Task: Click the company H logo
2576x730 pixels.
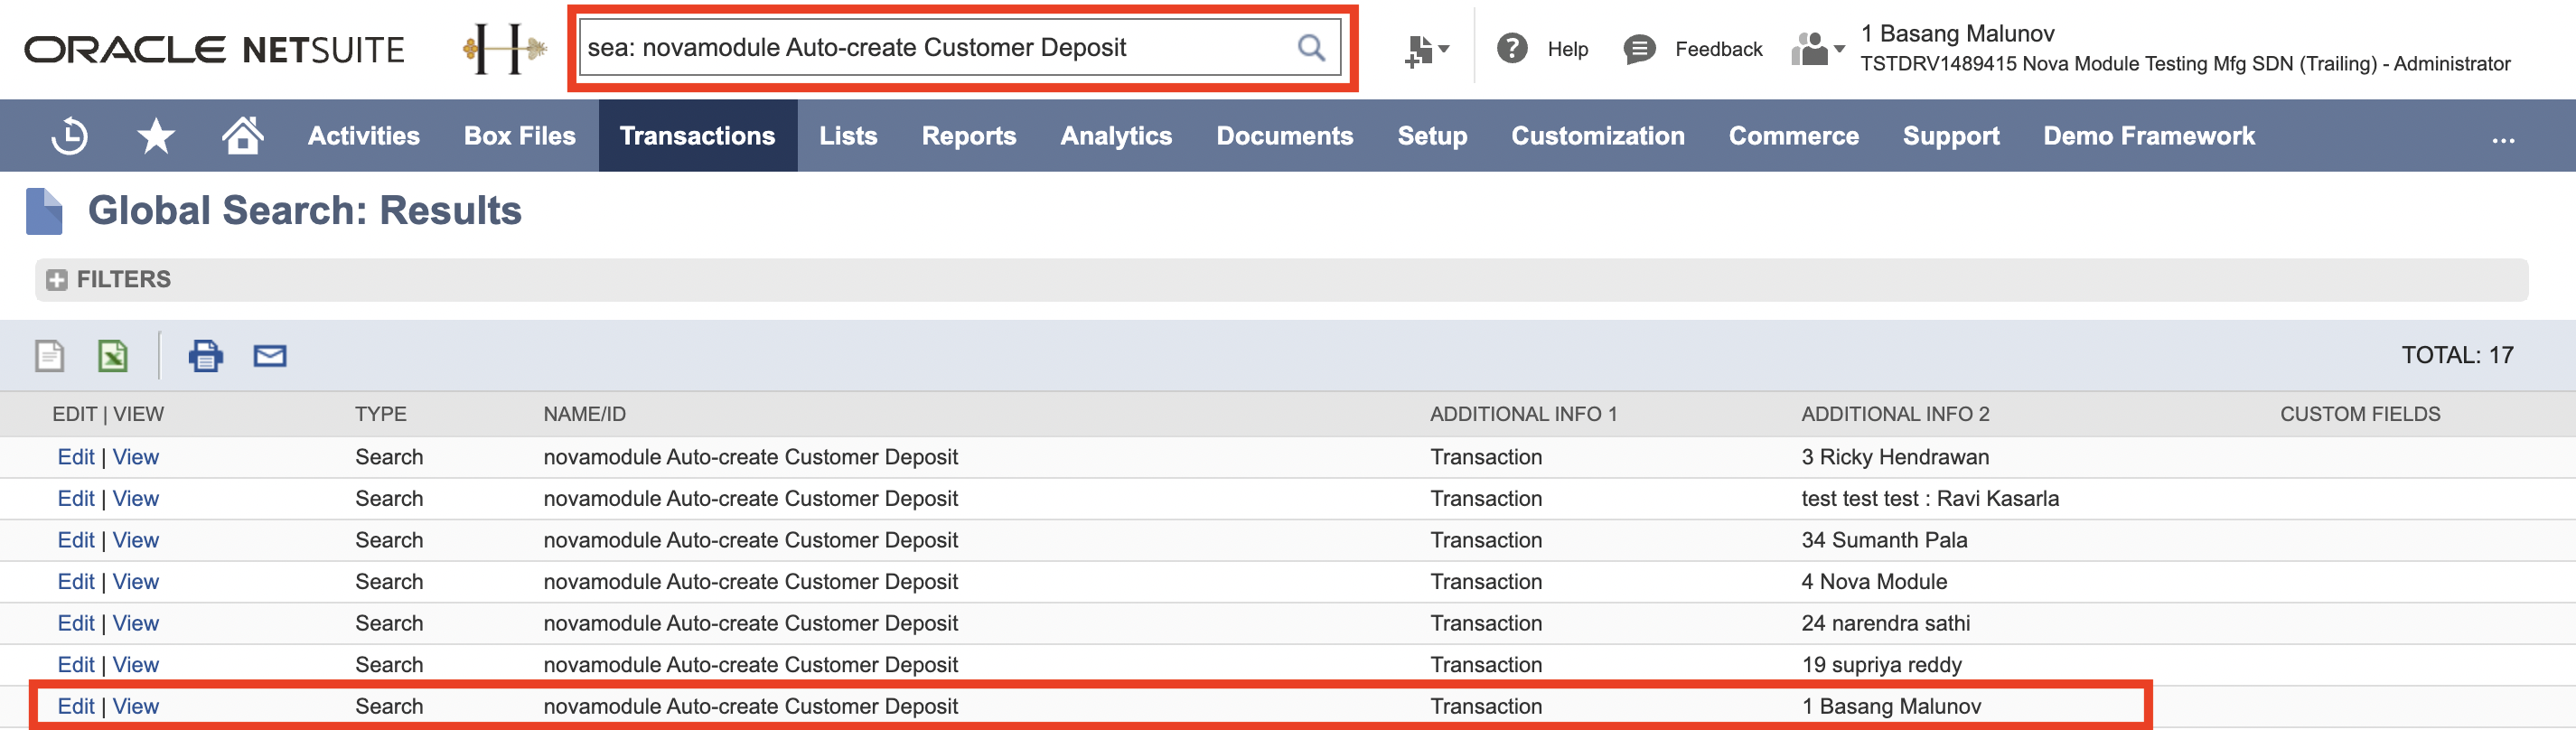Action: pyautogui.click(x=504, y=48)
